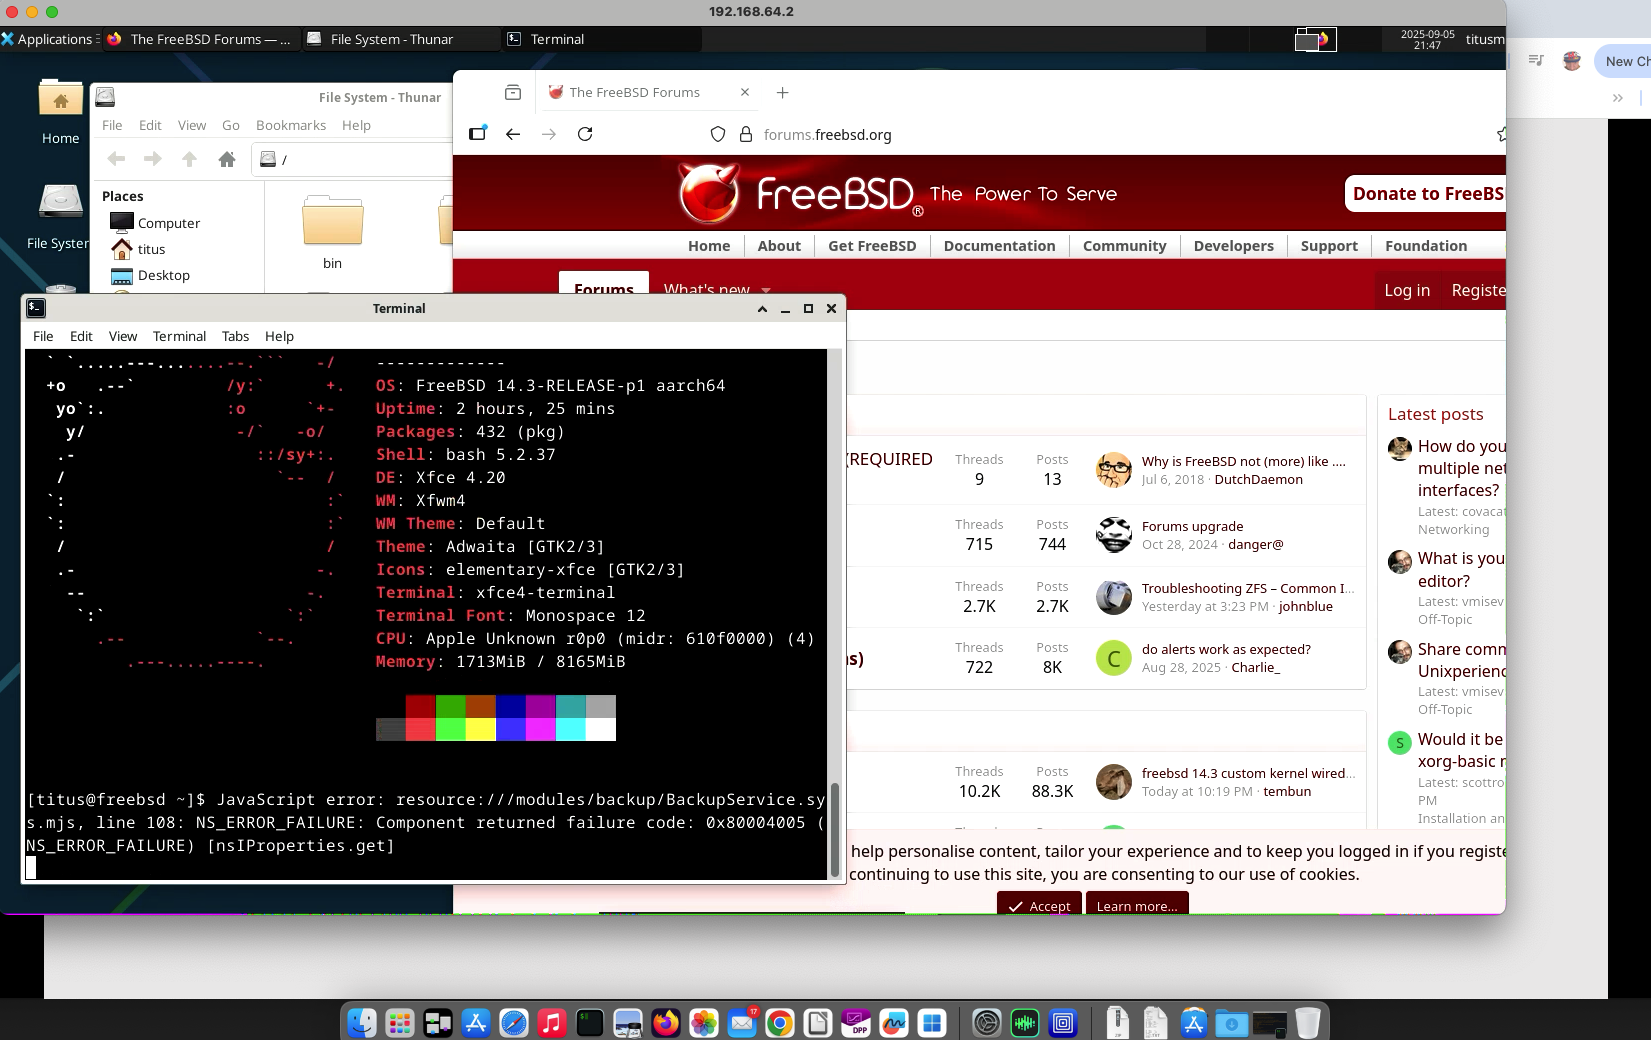
Task: Click the tracking protection shield icon
Action: click(x=717, y=134)
